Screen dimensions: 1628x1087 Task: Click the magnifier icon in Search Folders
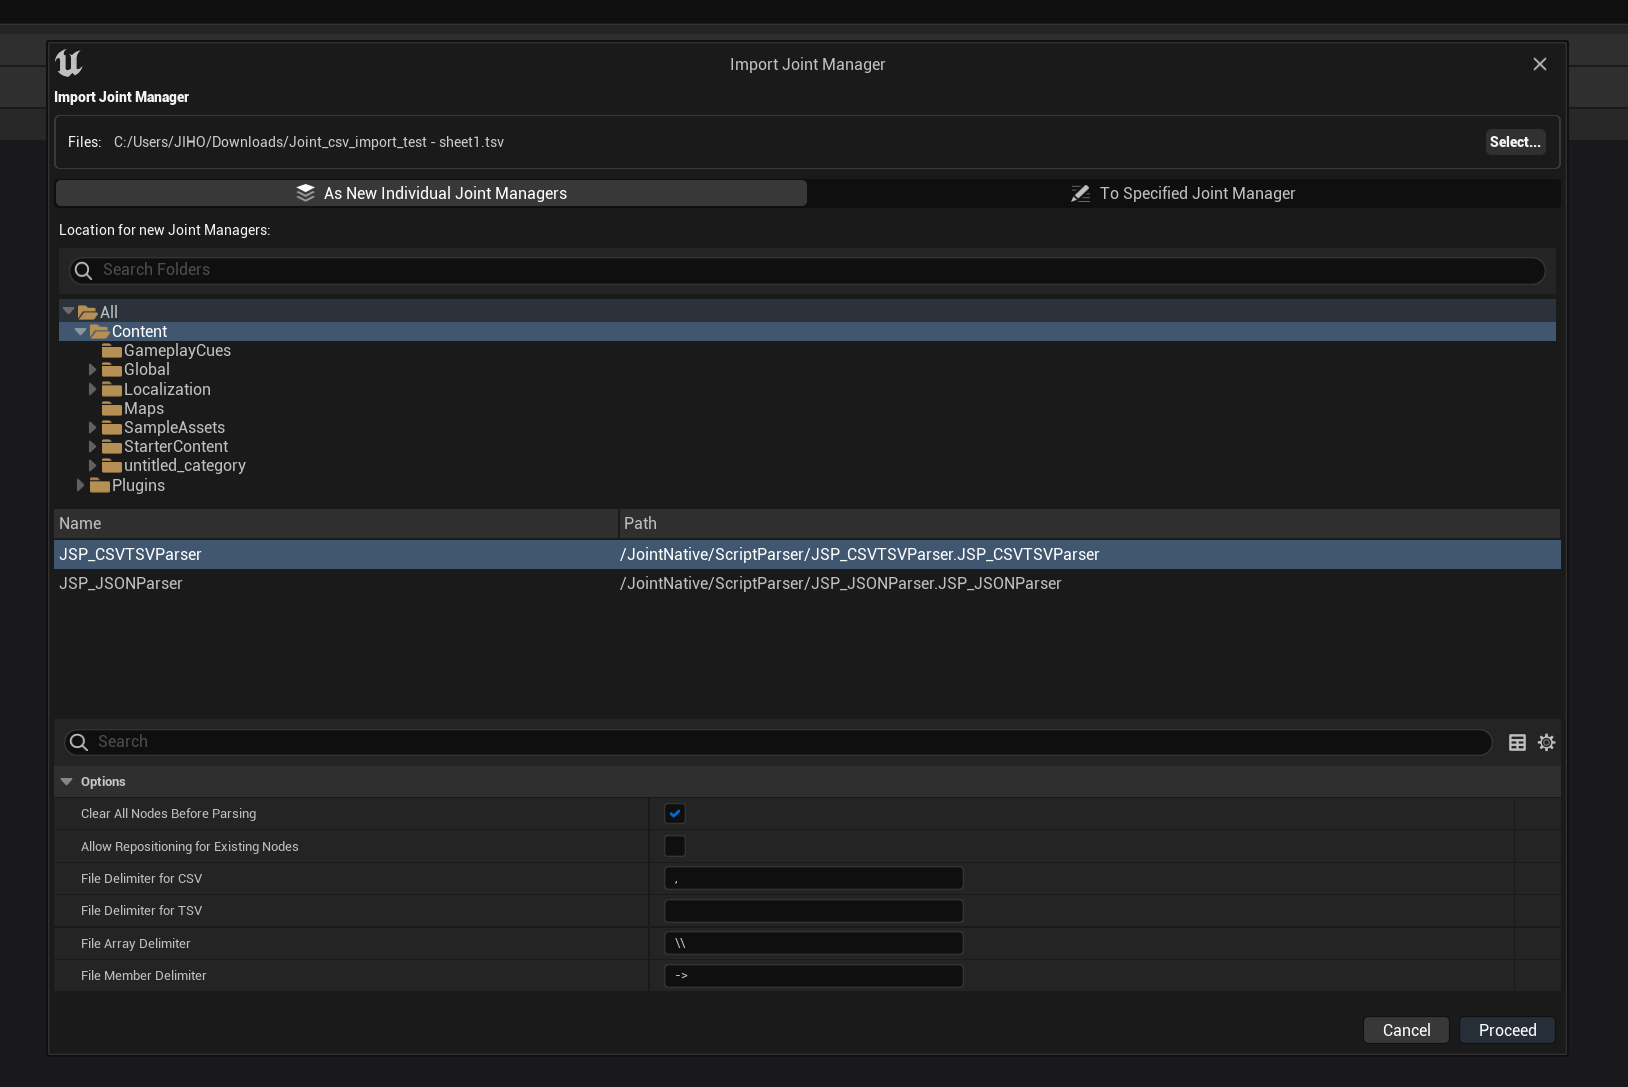pyautogui.click(x=84, y=271)
